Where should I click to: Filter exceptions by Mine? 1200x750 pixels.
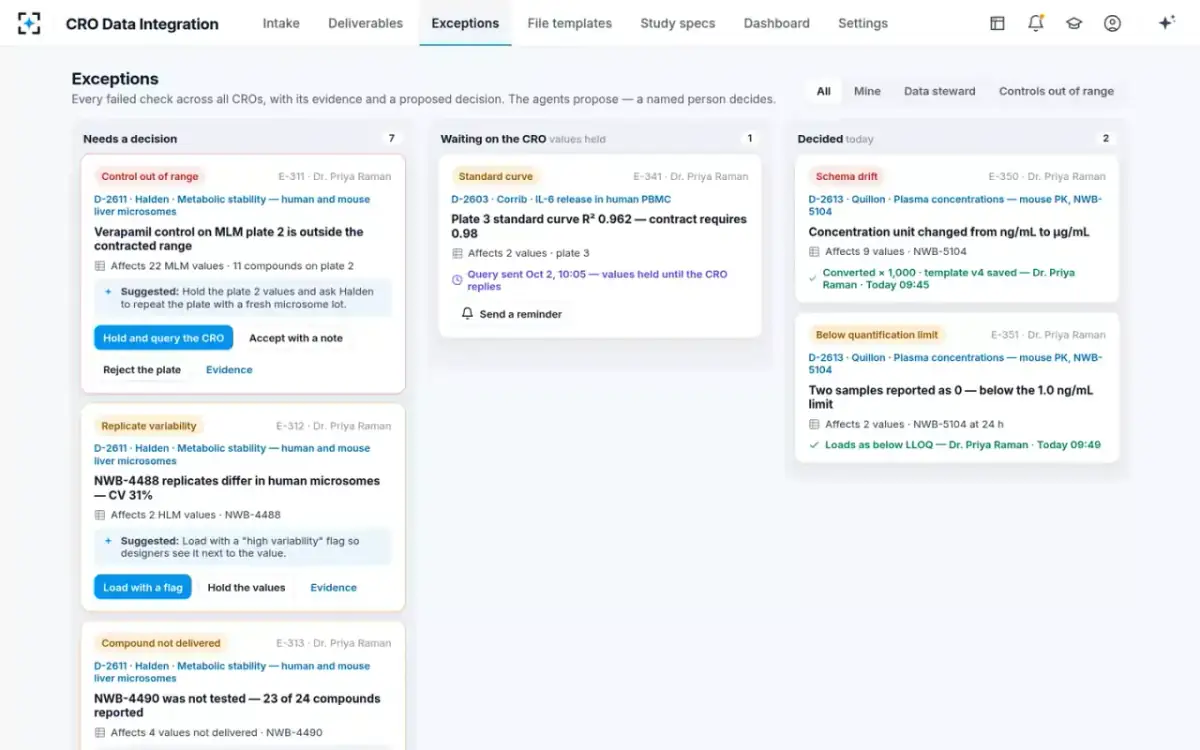867,91
